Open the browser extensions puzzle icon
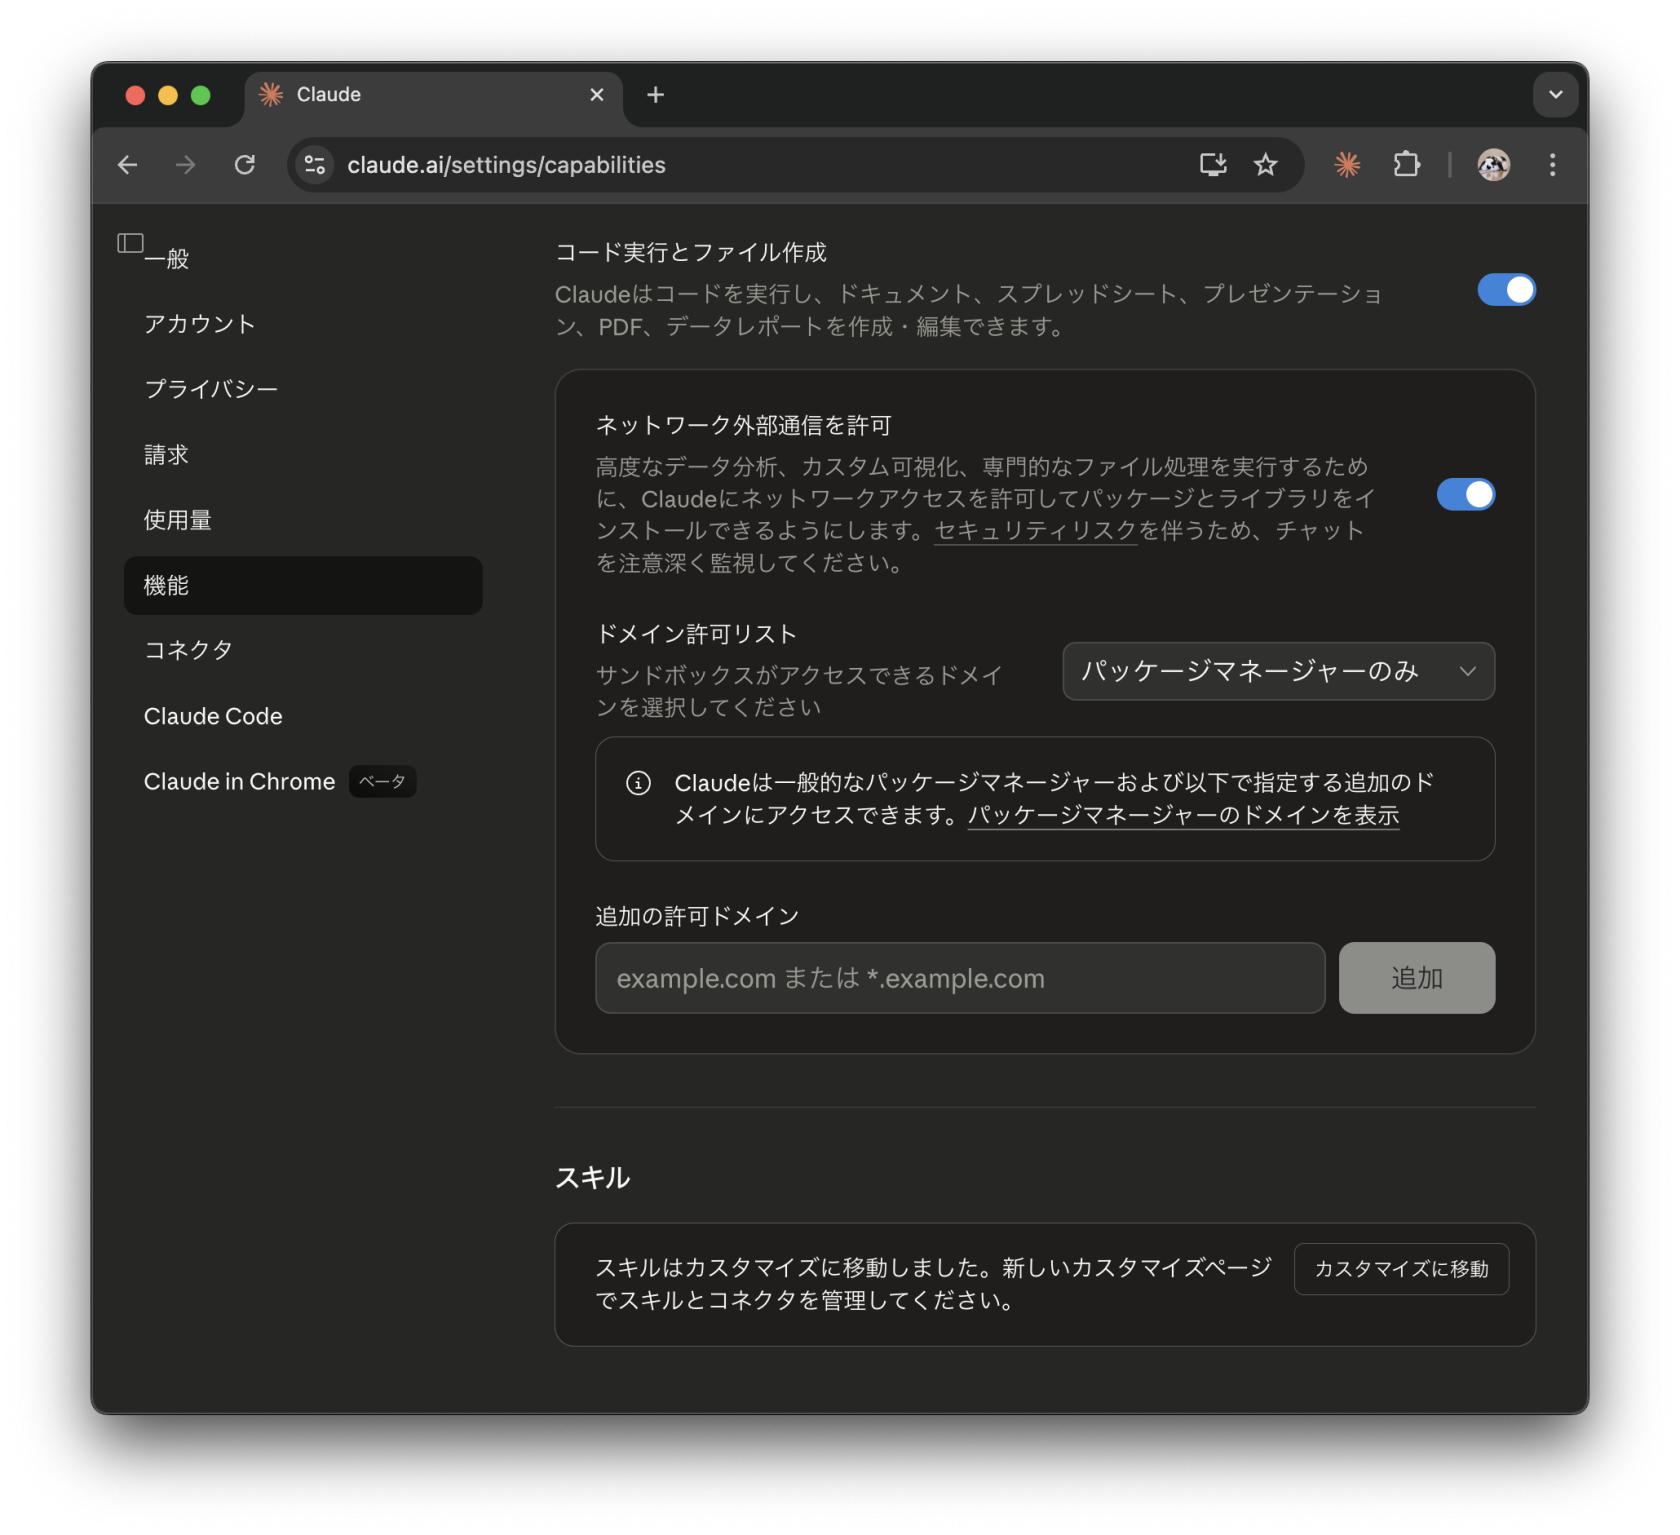This screenshot has width=1680, height=1535. click(x=1406, y=164)
